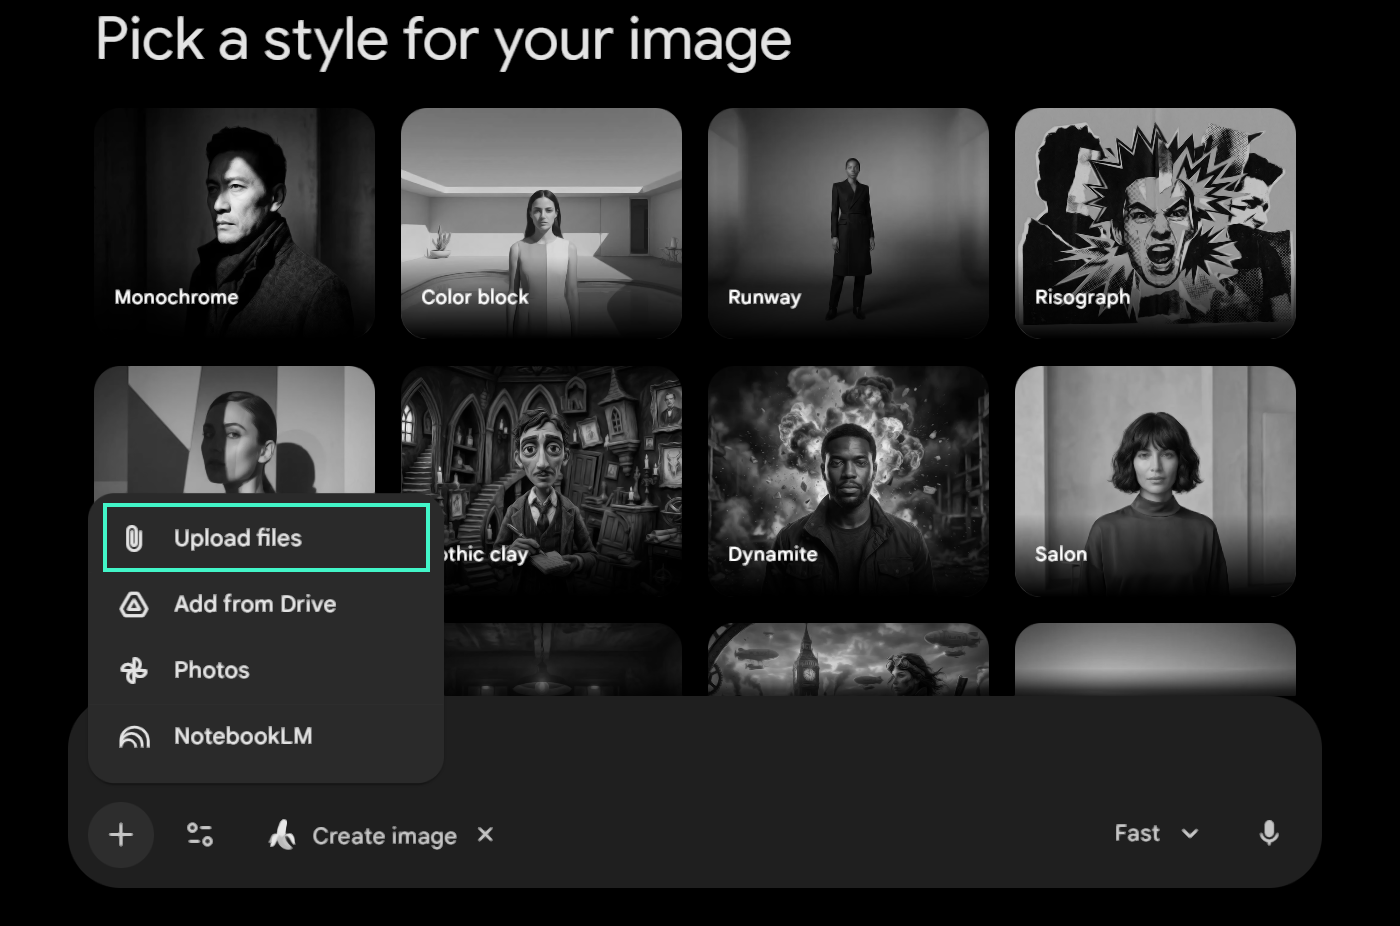Click the paperclip Upload files icon
1400x926 pixels.
tap(134, 539)
